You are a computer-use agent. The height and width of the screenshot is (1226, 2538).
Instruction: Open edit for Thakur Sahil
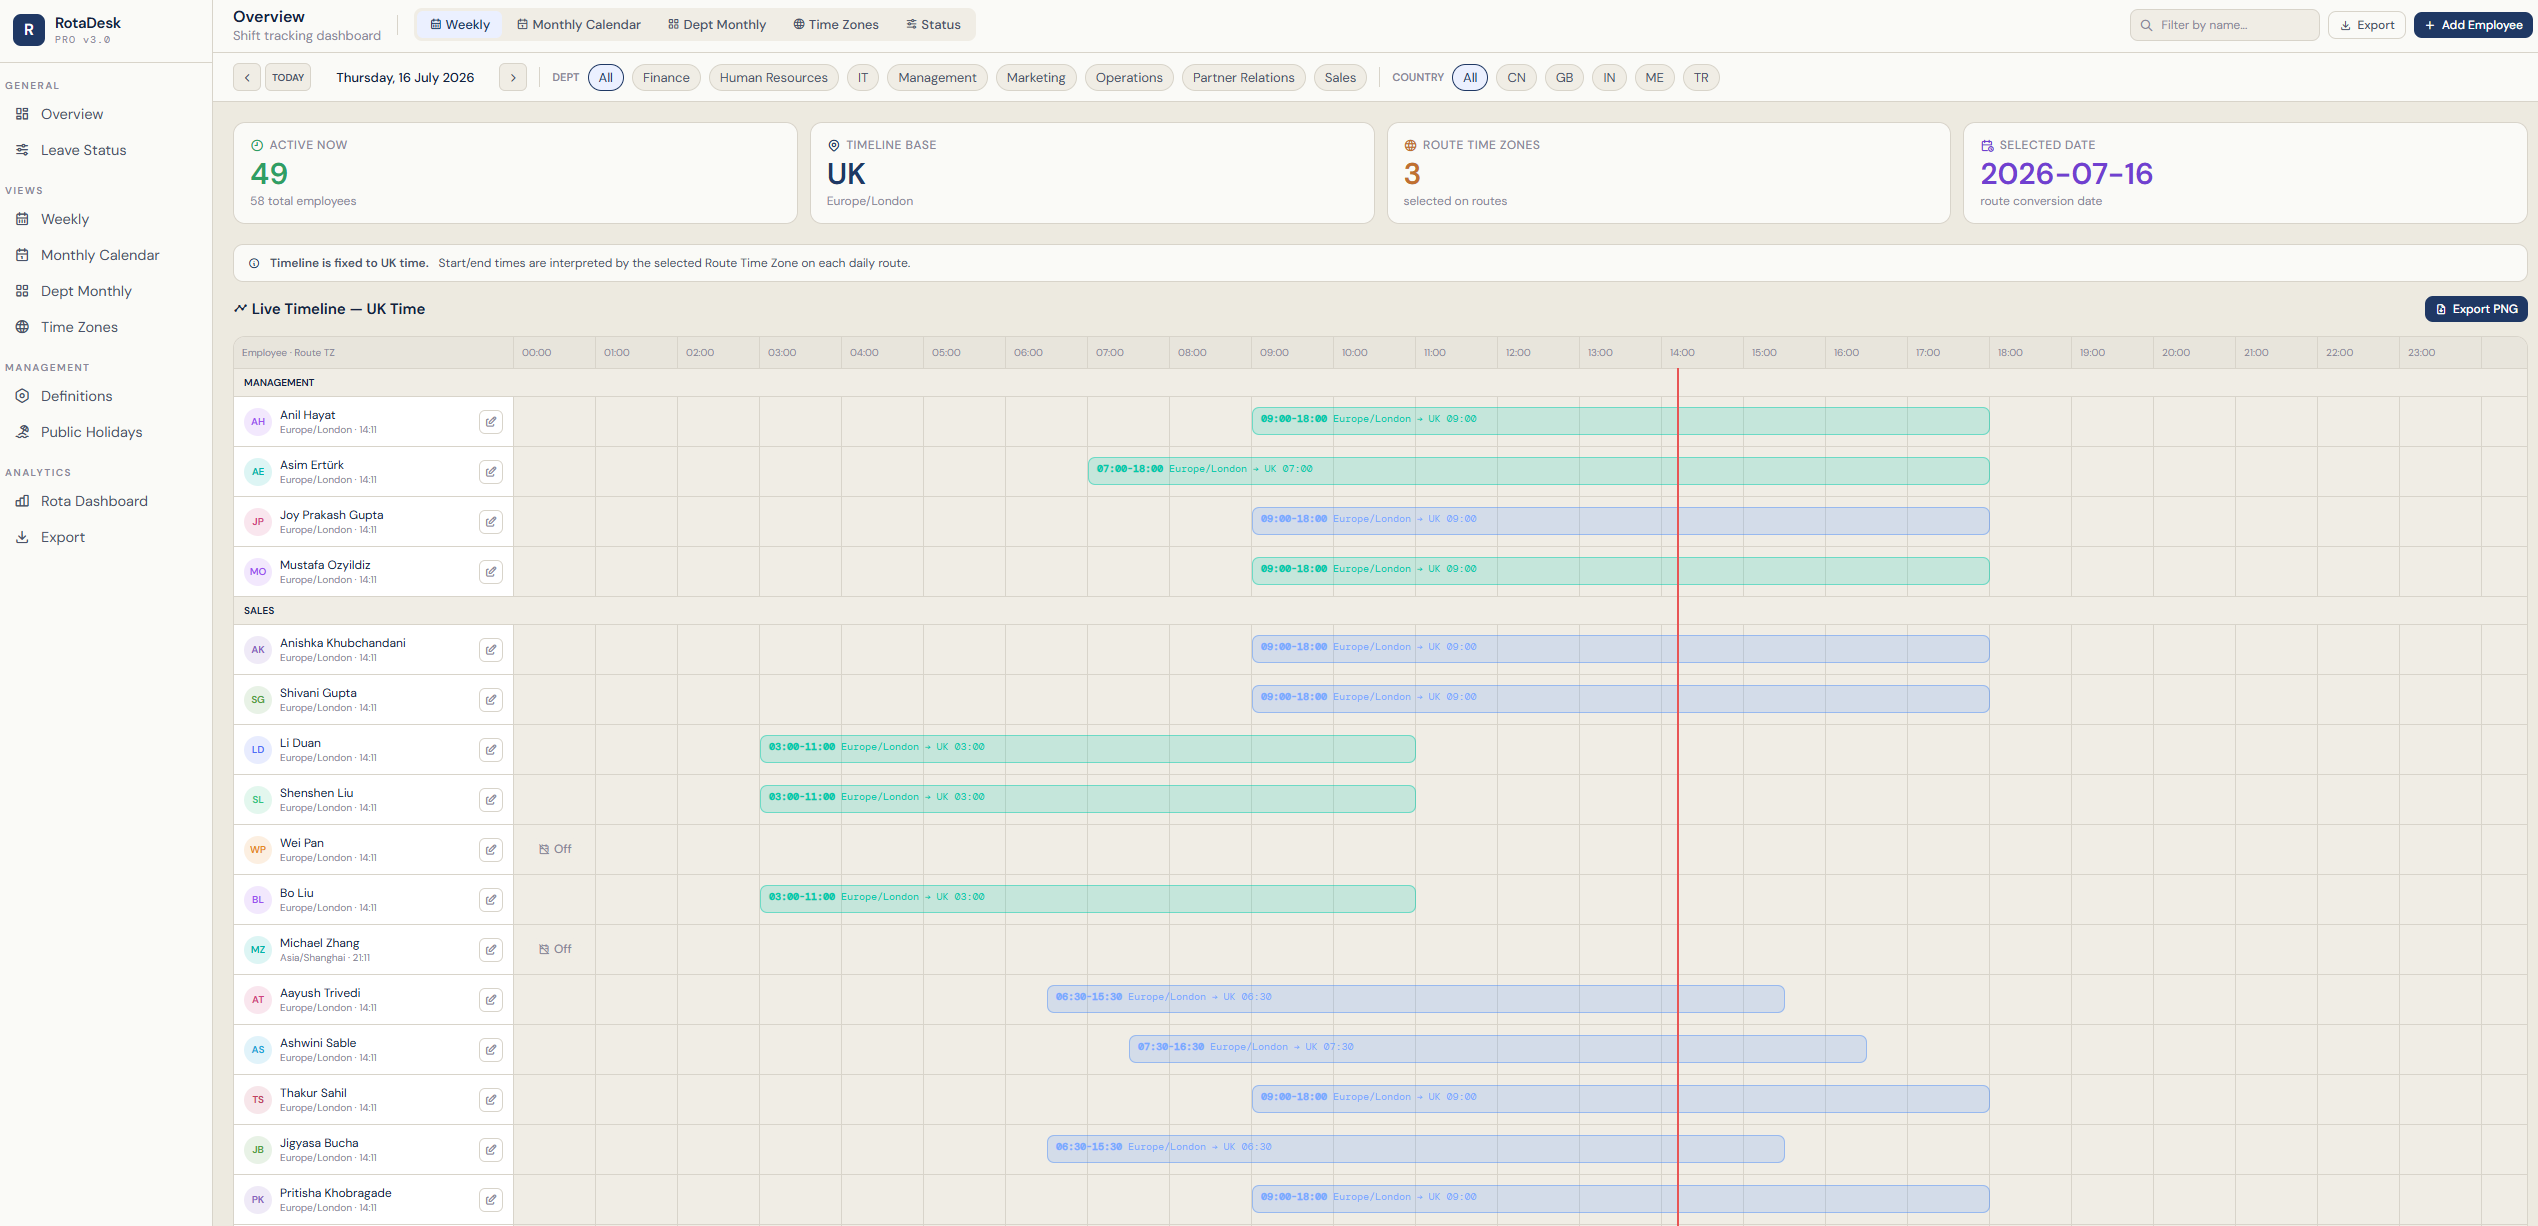click(x=491, y=1100)
